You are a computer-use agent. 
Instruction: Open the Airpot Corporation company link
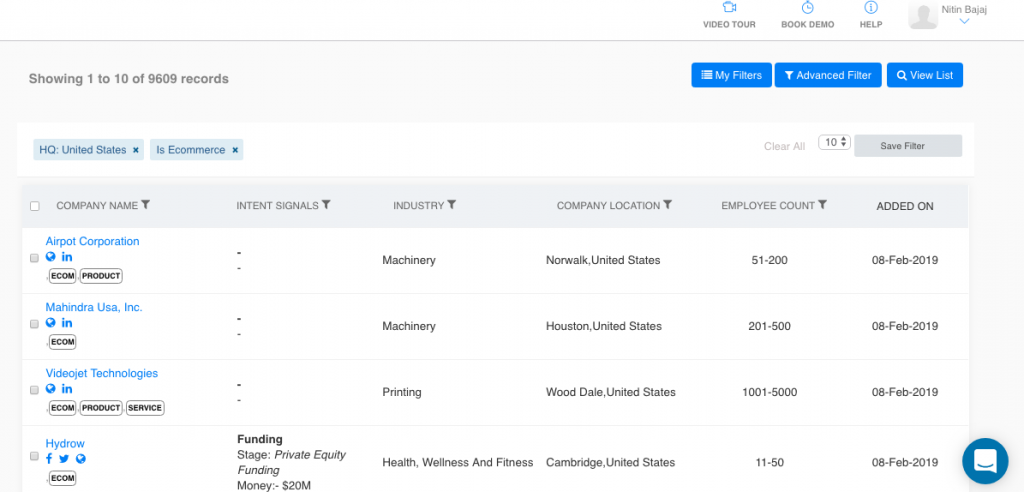pyautogui.click(x=92, y=241)
